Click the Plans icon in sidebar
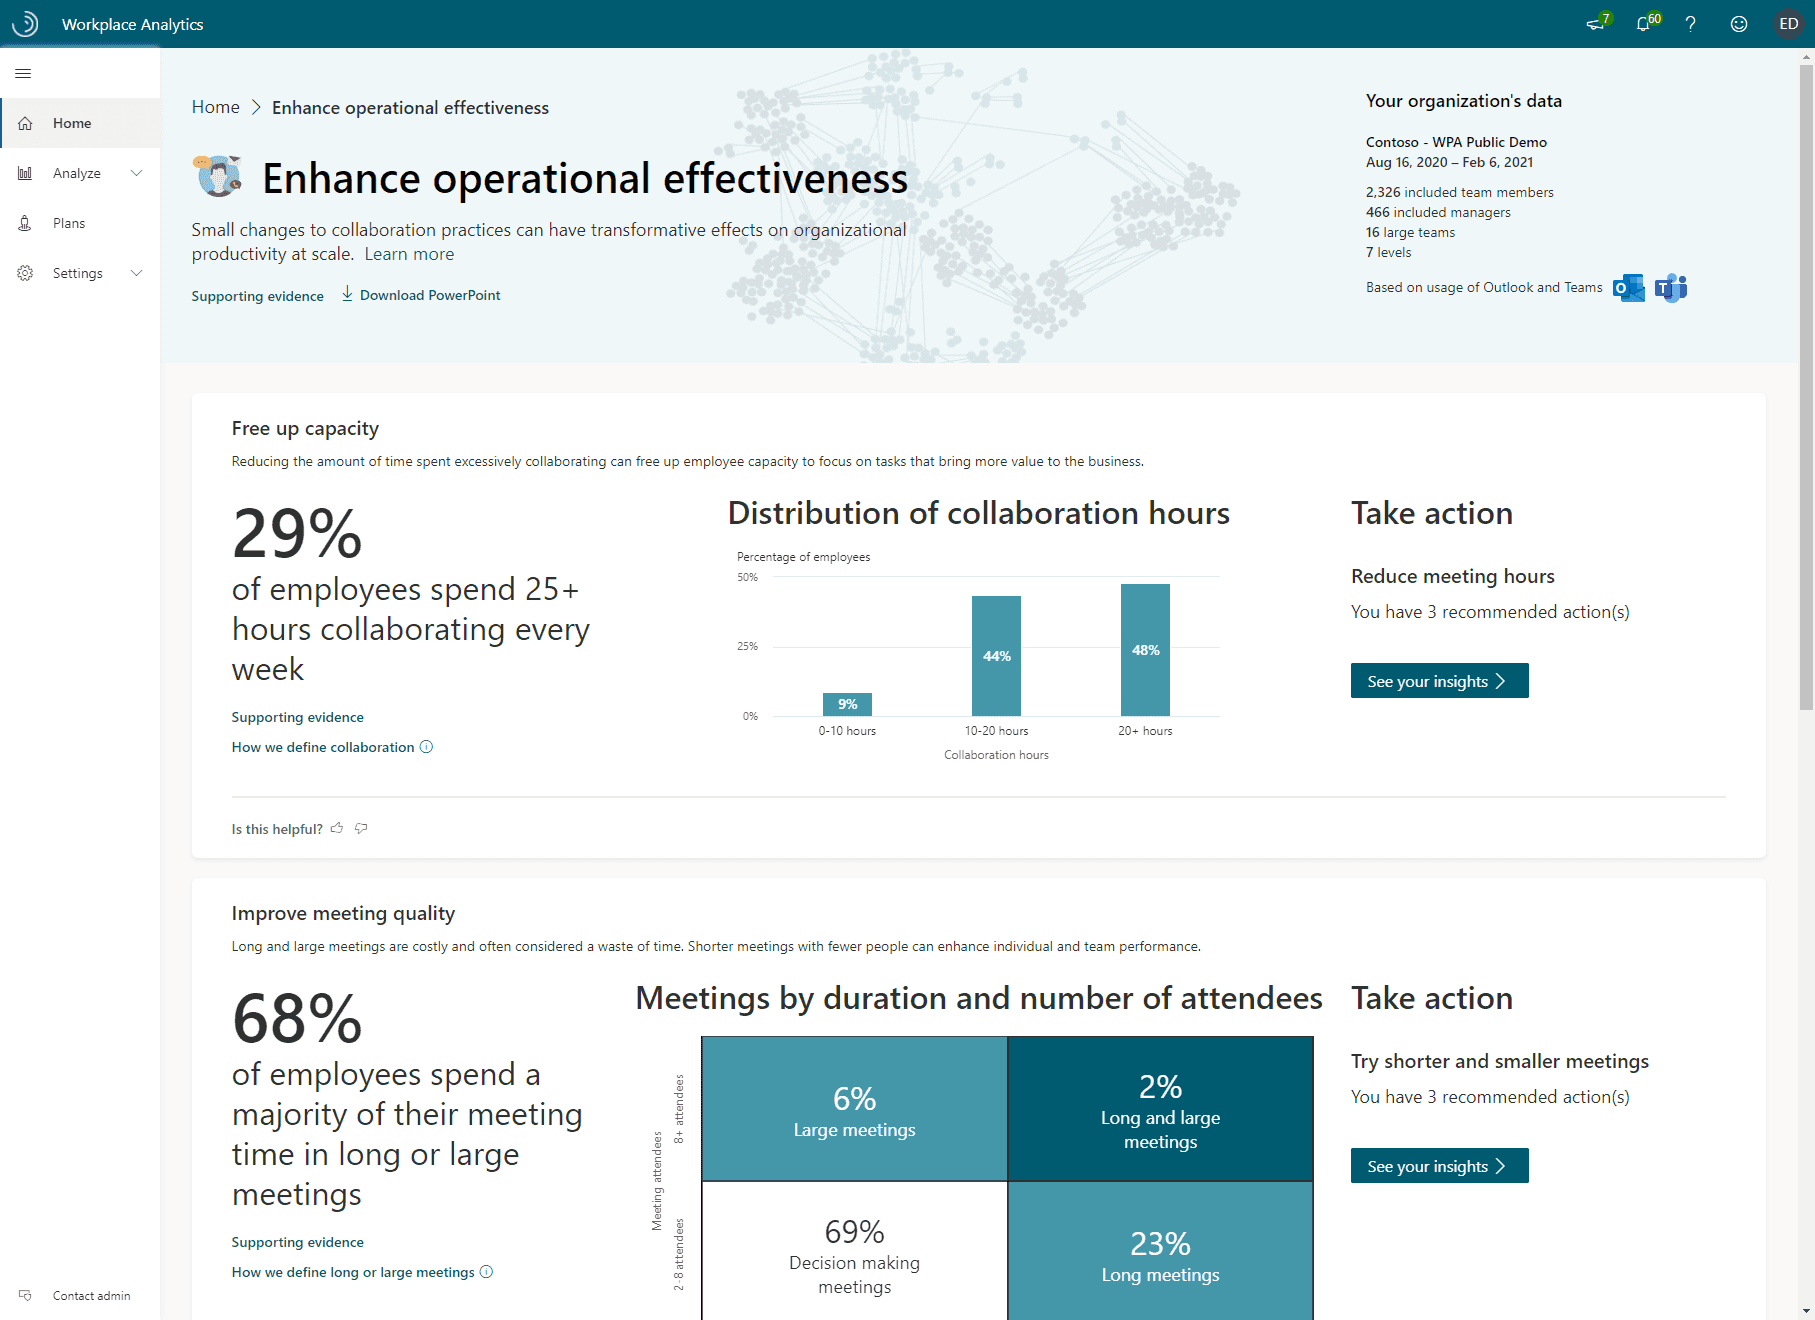The width and height of the screenshot is (1815, 1320). (x=25, y=223)
